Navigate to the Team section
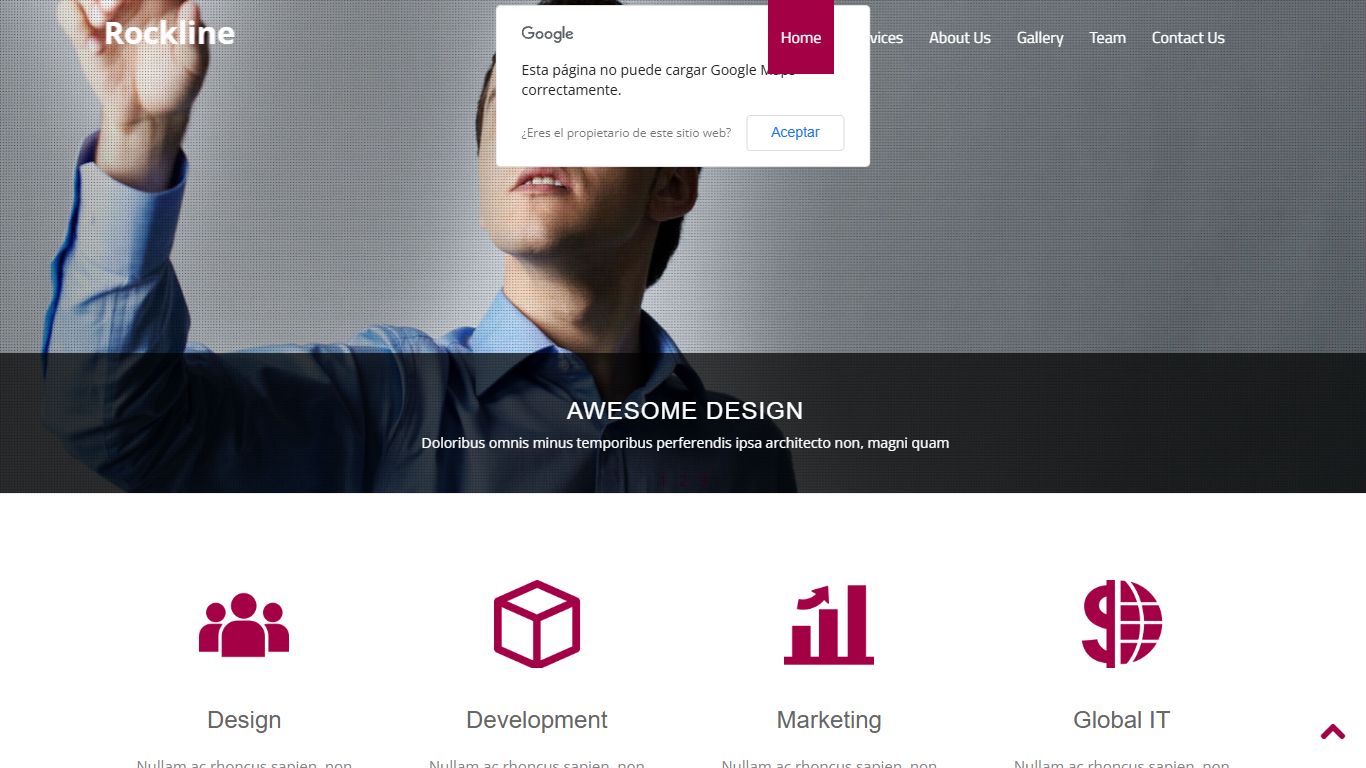This screenshot has width=1366, height=768. click(1107, 38)
